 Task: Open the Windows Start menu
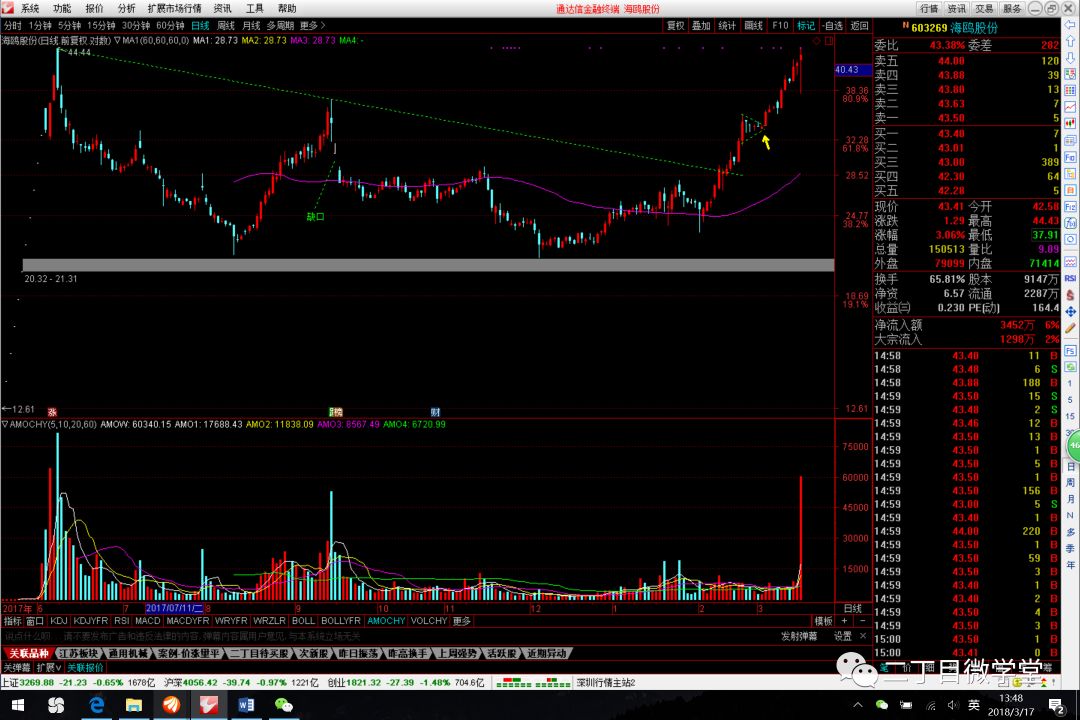(x=18, y=705)
